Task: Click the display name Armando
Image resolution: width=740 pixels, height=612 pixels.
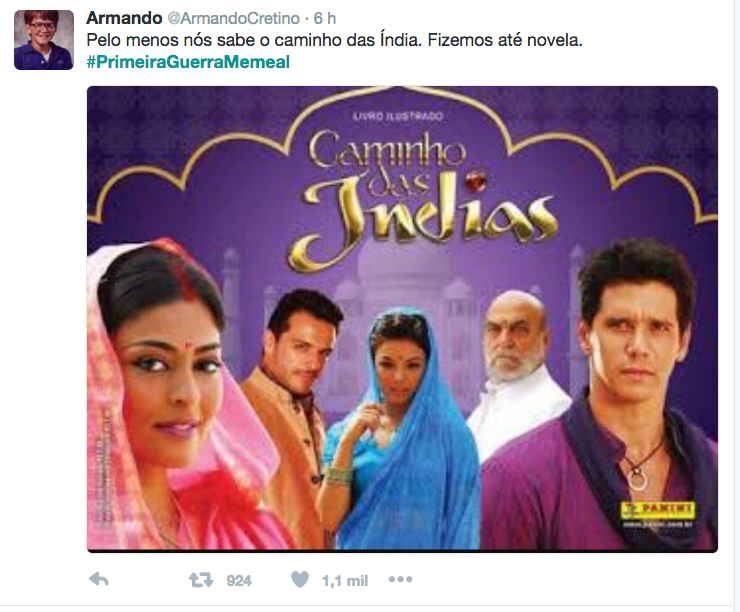Action: pyautogui.click(x=124, y=18)
